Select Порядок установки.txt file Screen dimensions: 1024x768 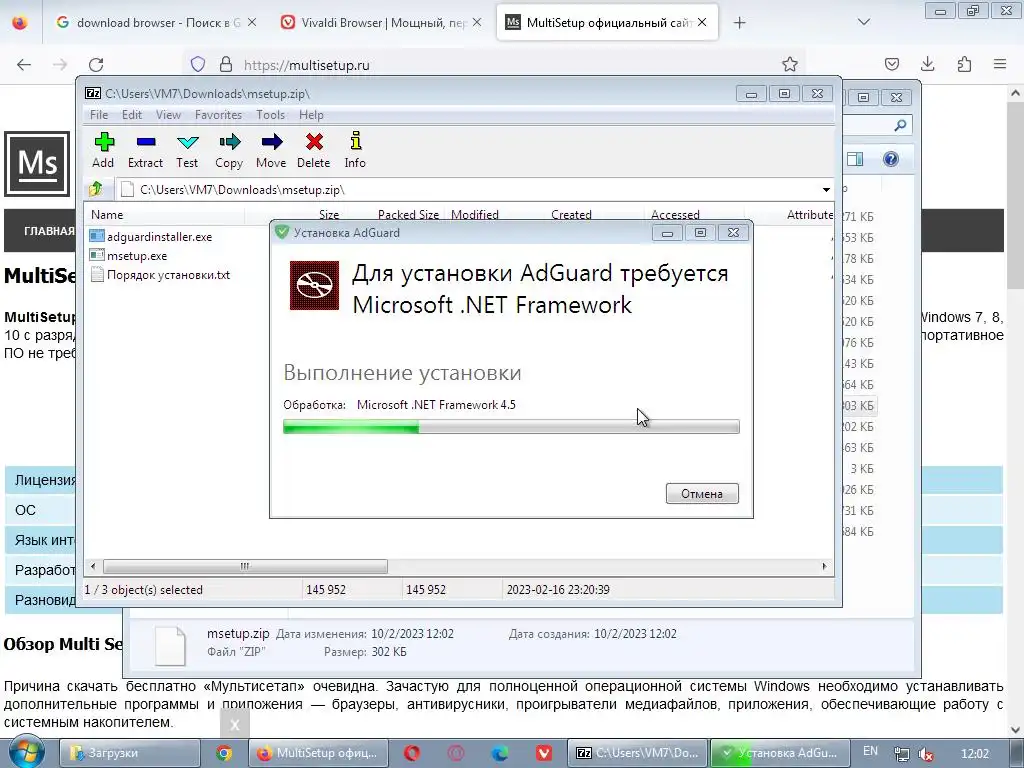coord(168,275)
